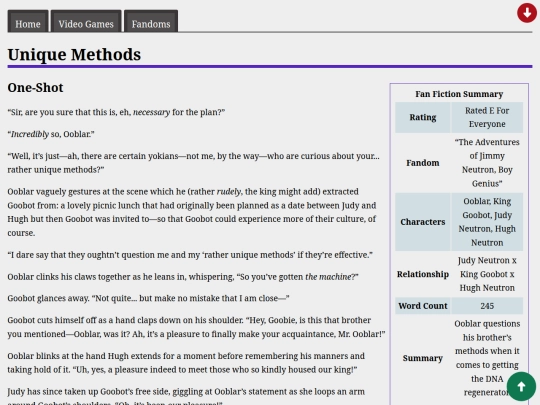
Task: Select the Summary label cell
Action: (x=423, y=358)
